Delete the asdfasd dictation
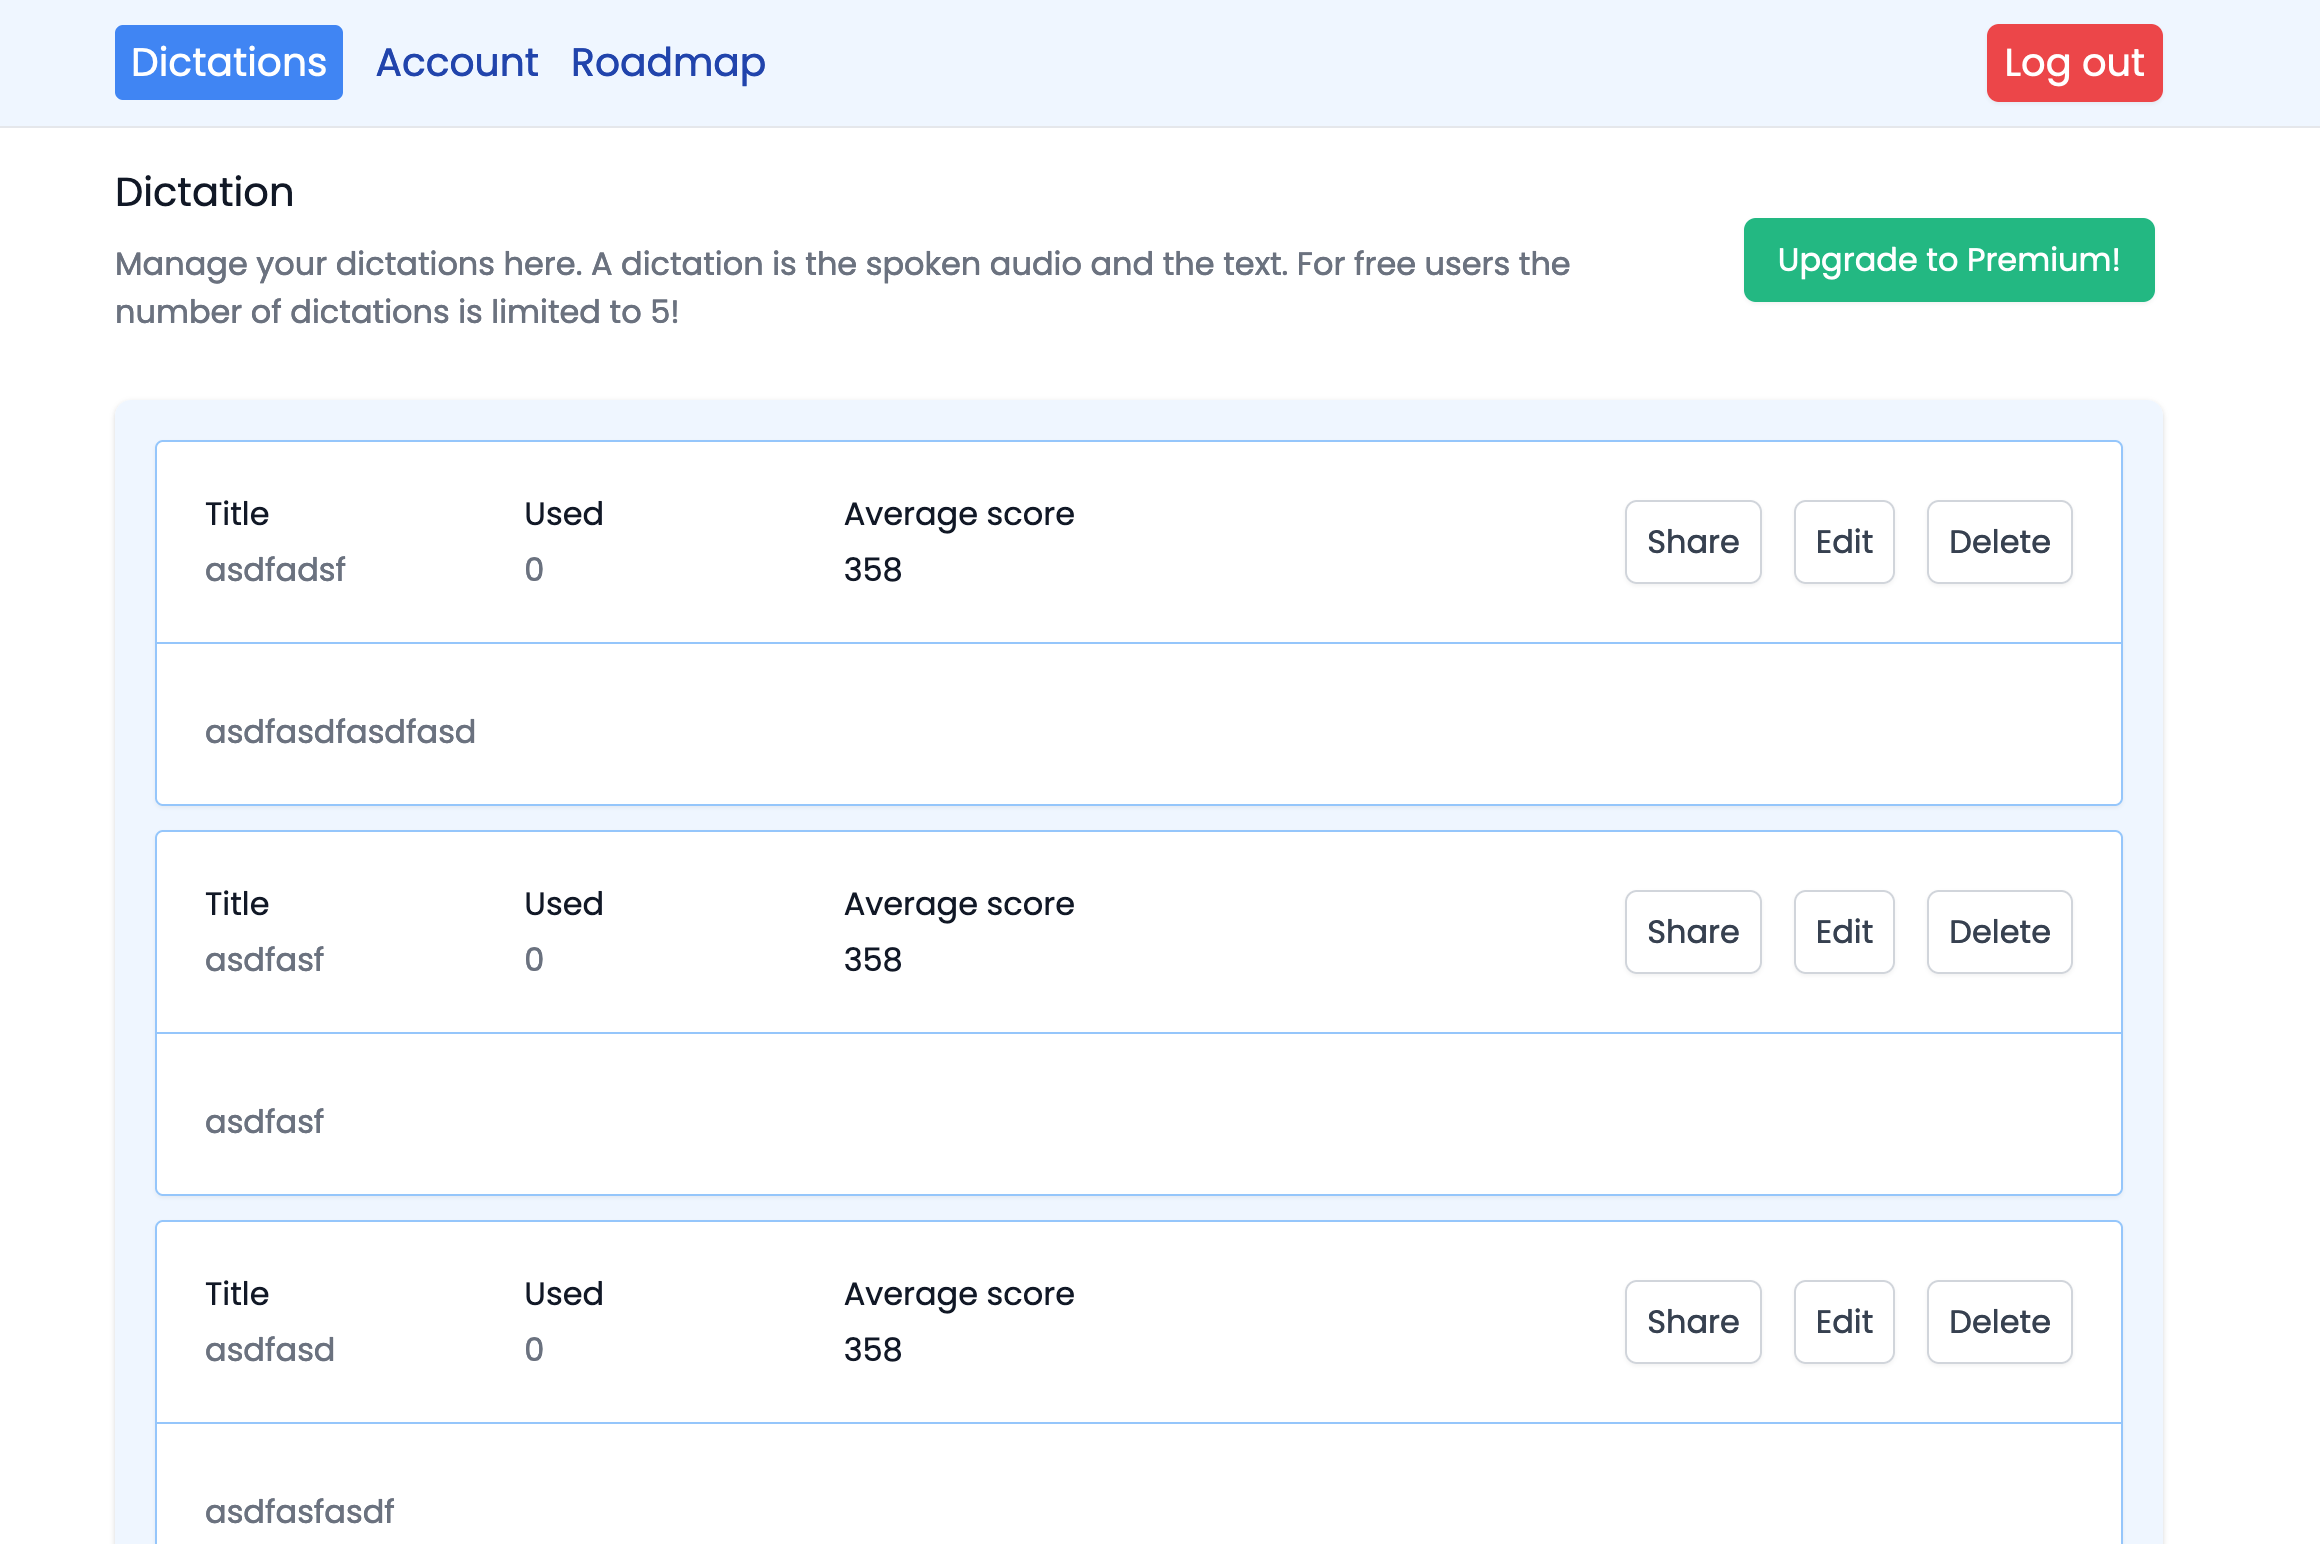The height and width of the screenshot is (1544, 2320). (1998, 1322)
